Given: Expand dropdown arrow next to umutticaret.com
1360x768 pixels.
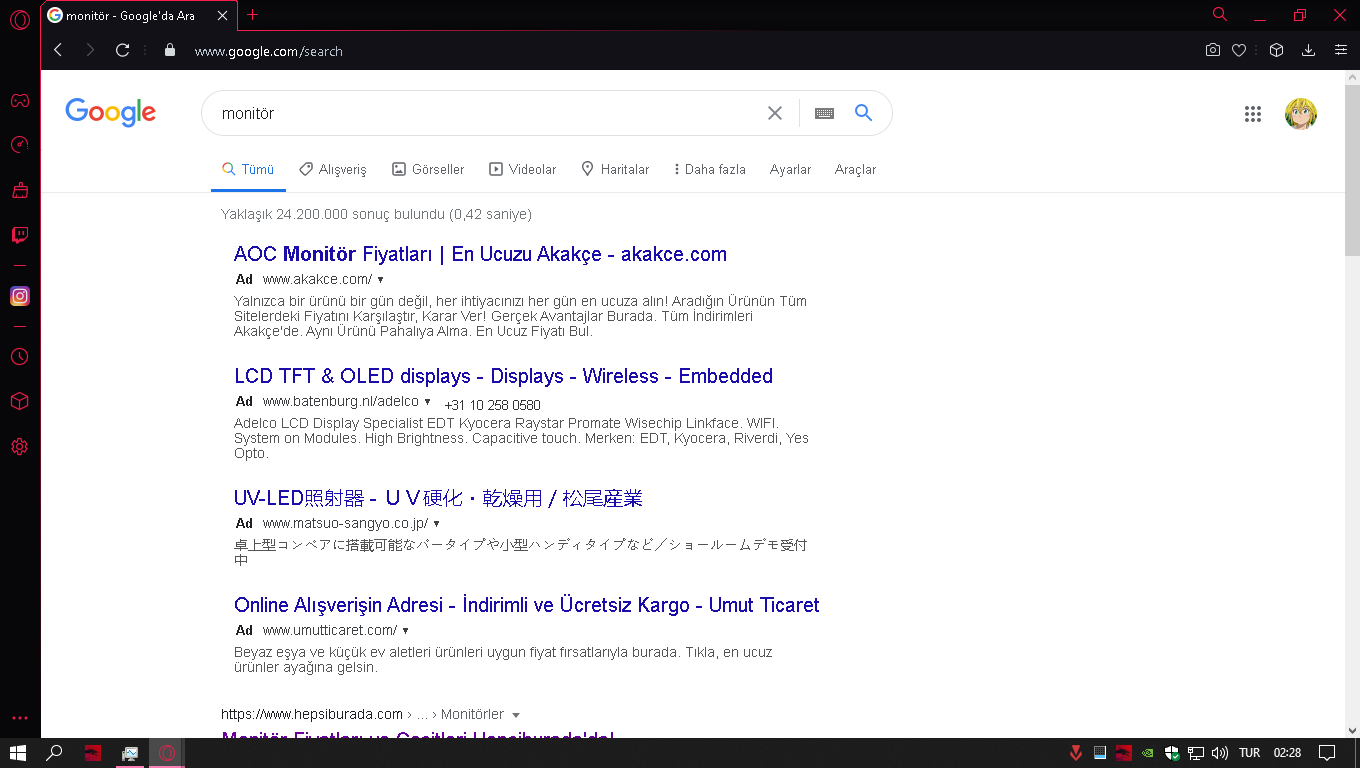Looking at the screenshot, I should (405, 631).
